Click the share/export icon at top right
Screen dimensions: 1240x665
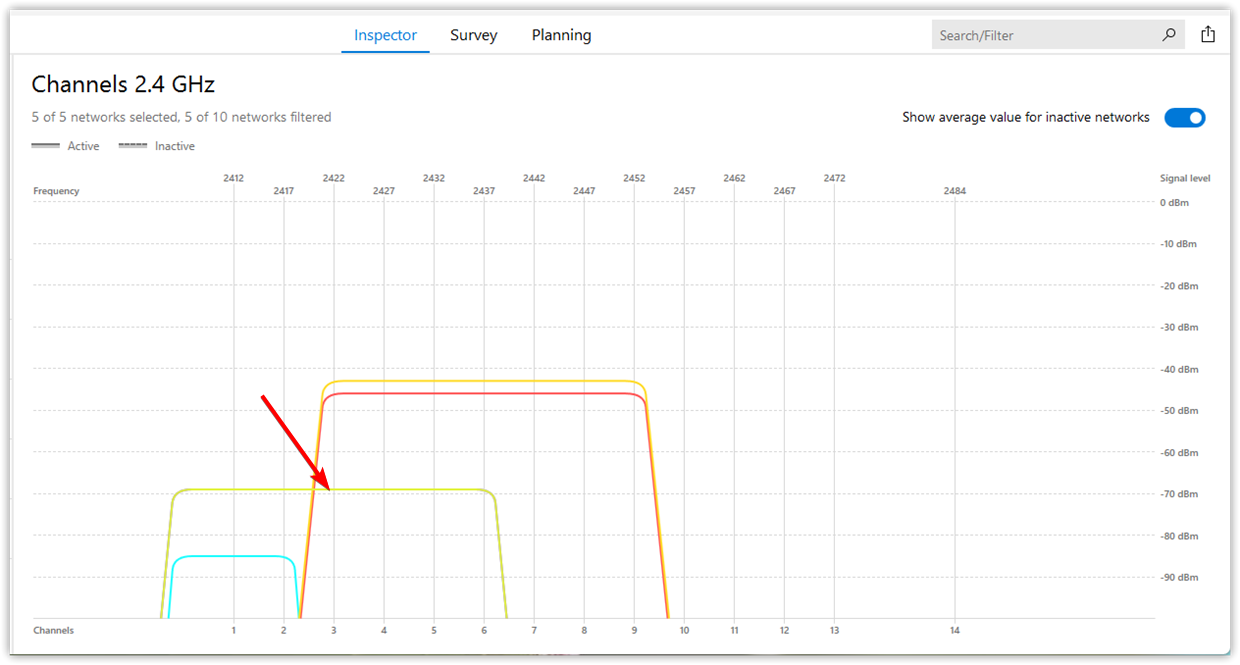pyautogui.click(x=1208, y=33)
